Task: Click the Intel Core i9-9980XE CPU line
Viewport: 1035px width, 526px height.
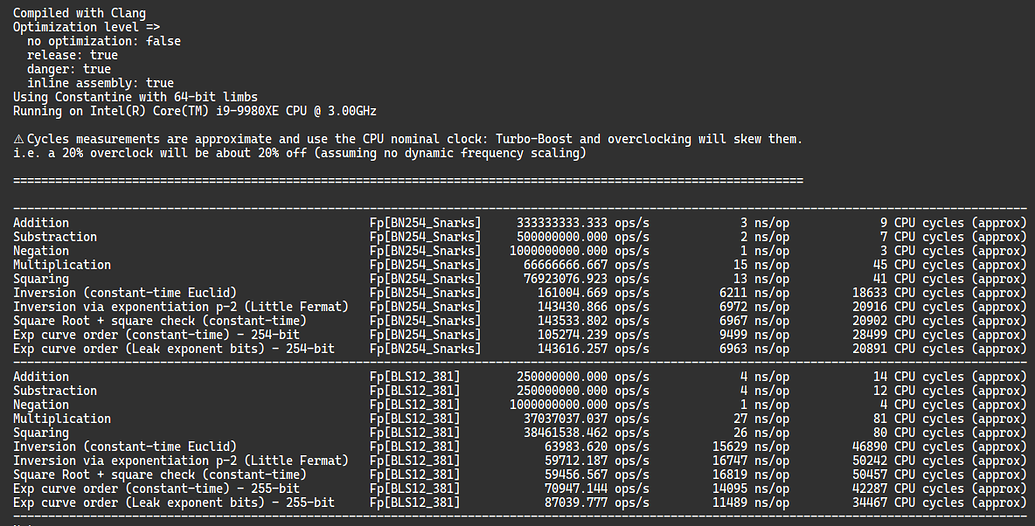Action: click(194, 111)
